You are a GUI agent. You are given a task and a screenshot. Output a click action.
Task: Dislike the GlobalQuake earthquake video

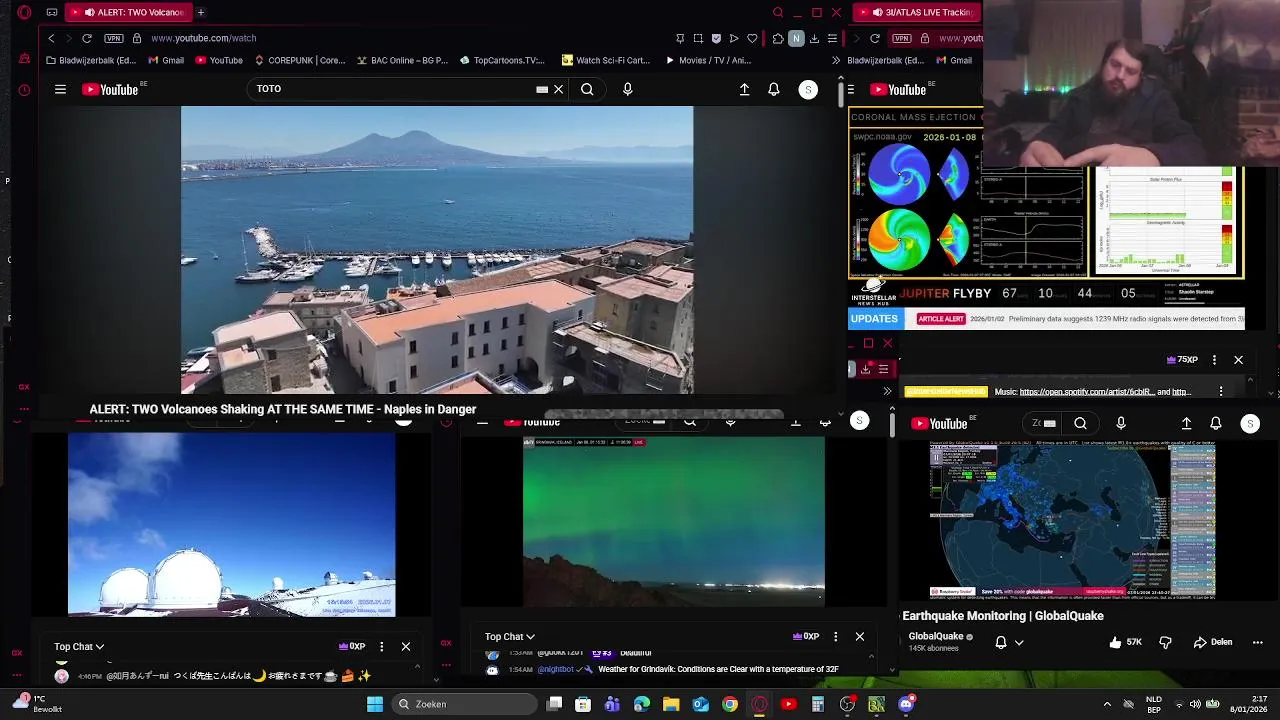pyautogui.click(x=1165, y=642)
